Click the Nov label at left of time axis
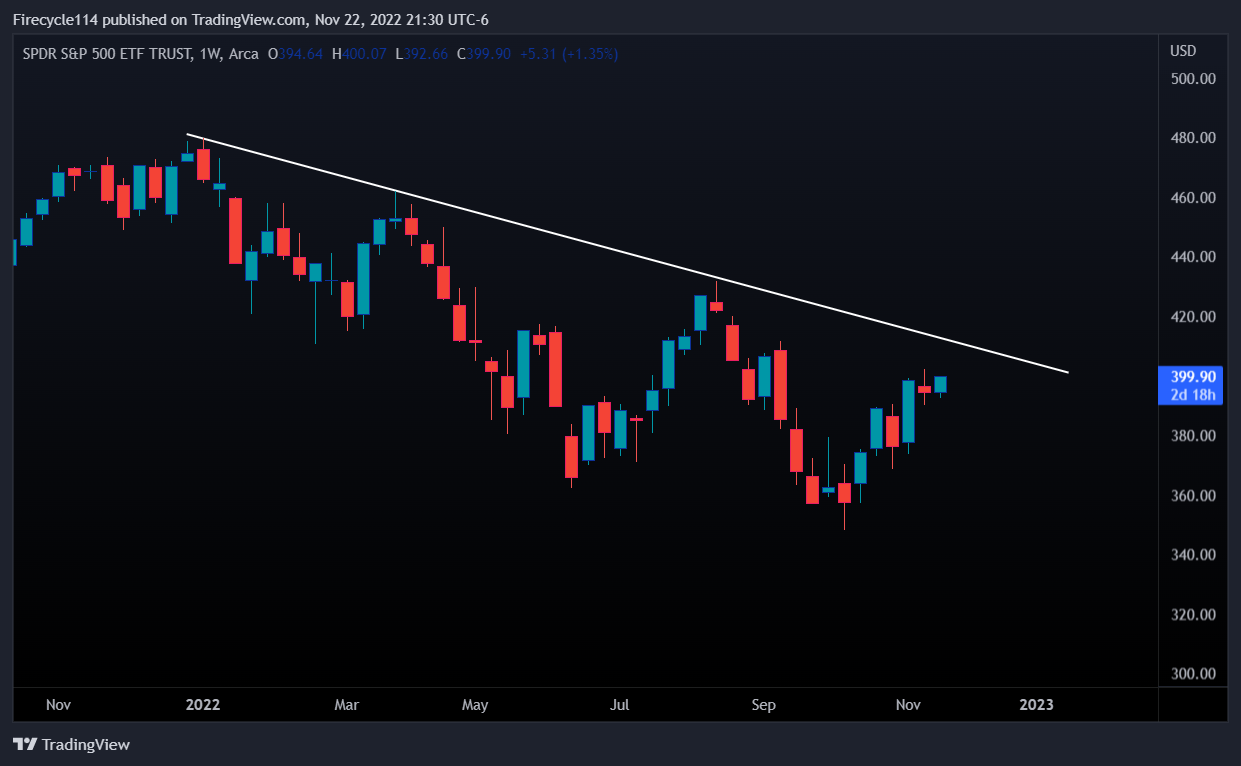 58,705
